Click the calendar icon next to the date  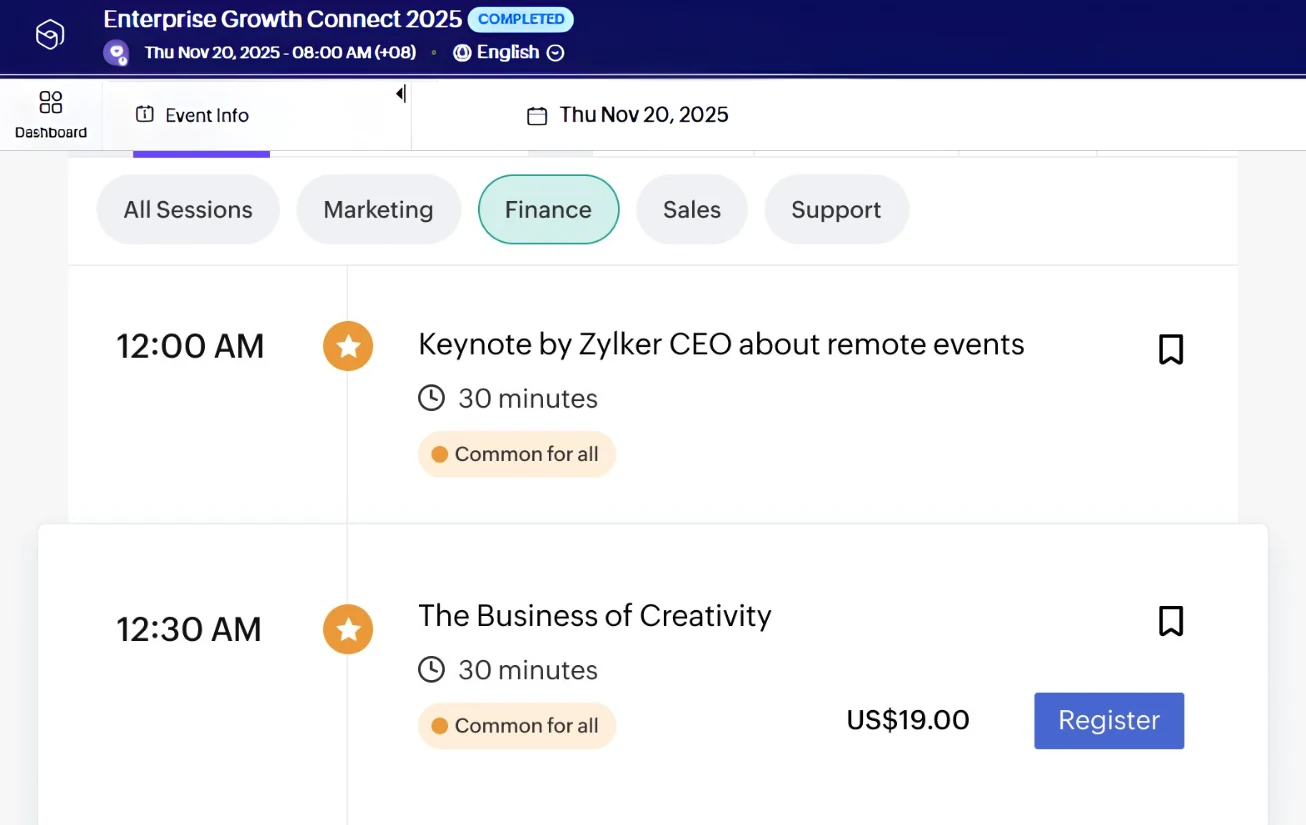pos(537,116)
